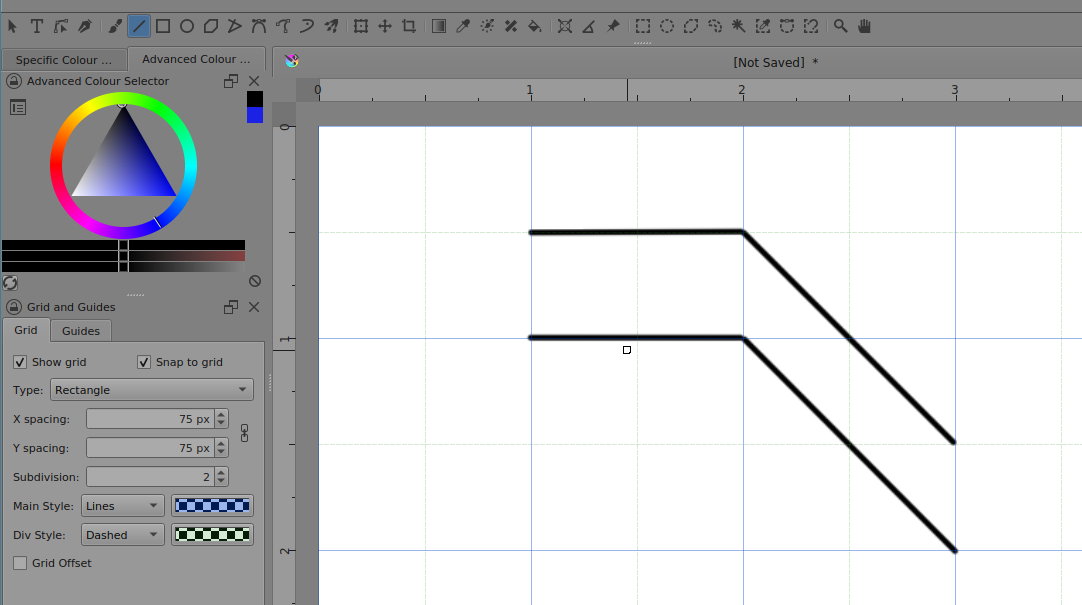Open the Grid tab
The image size is (1082, 605).
[26, 330]
